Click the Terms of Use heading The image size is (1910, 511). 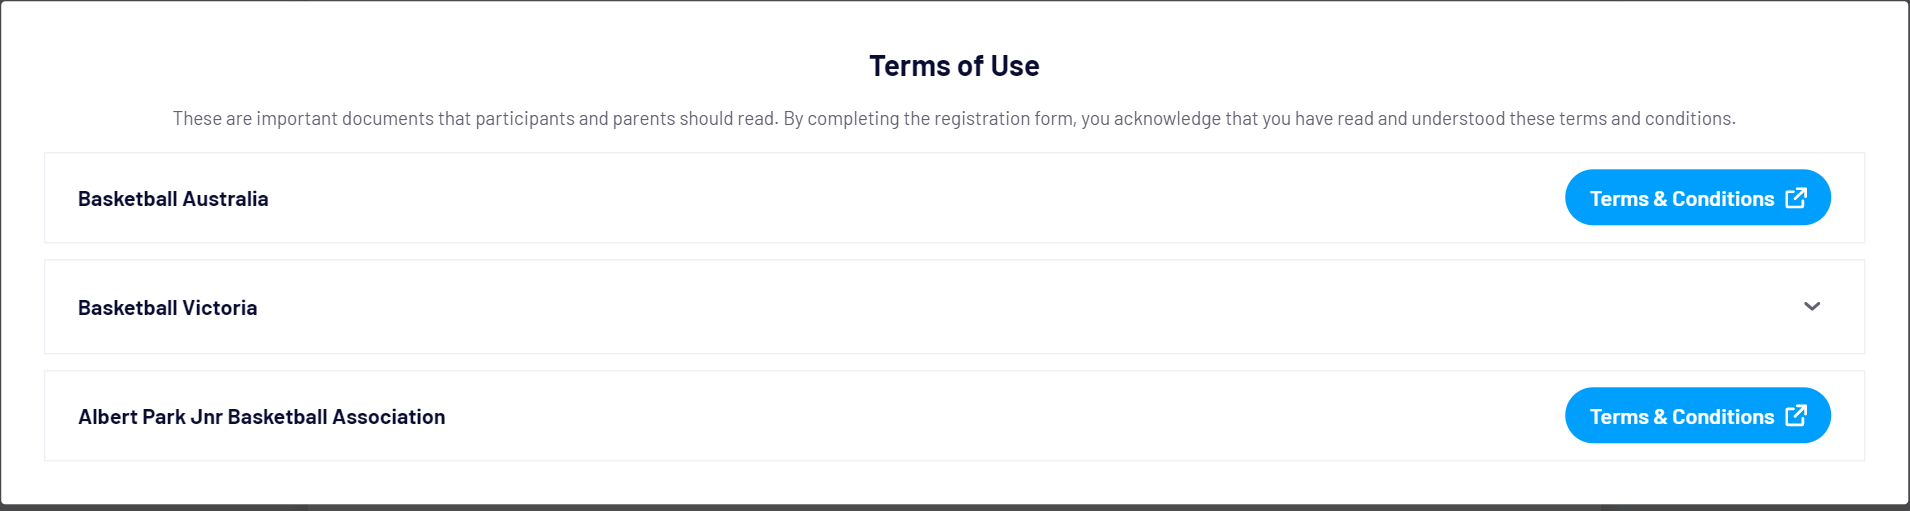point(954,66)
